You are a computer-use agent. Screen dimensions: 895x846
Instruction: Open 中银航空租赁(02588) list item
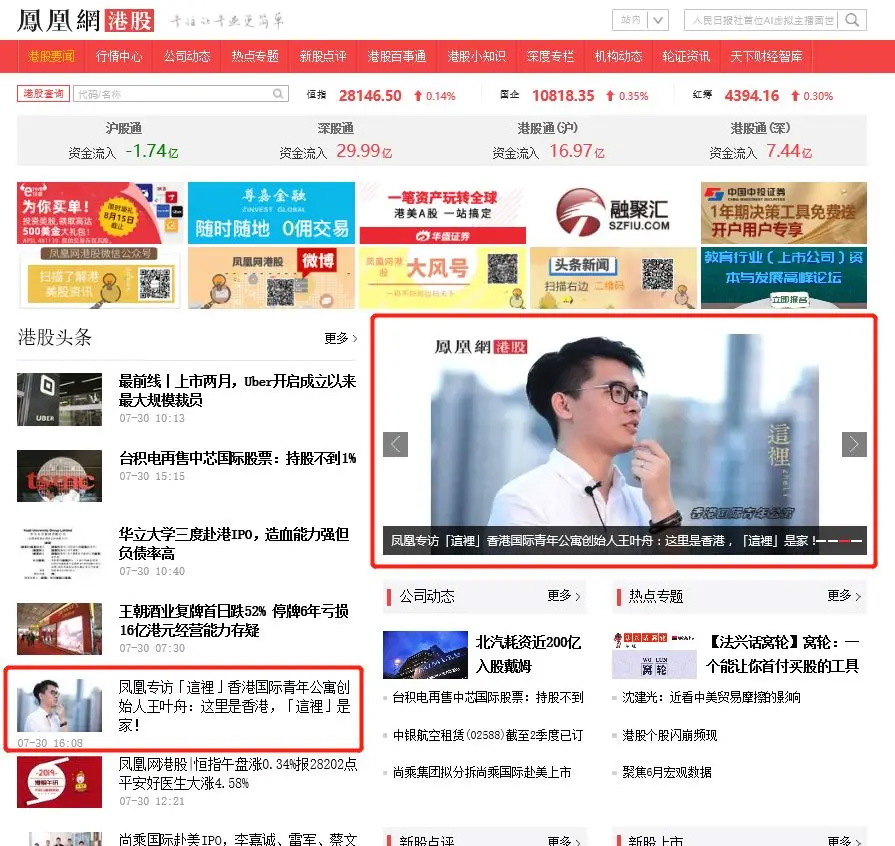tap(487, 735)
